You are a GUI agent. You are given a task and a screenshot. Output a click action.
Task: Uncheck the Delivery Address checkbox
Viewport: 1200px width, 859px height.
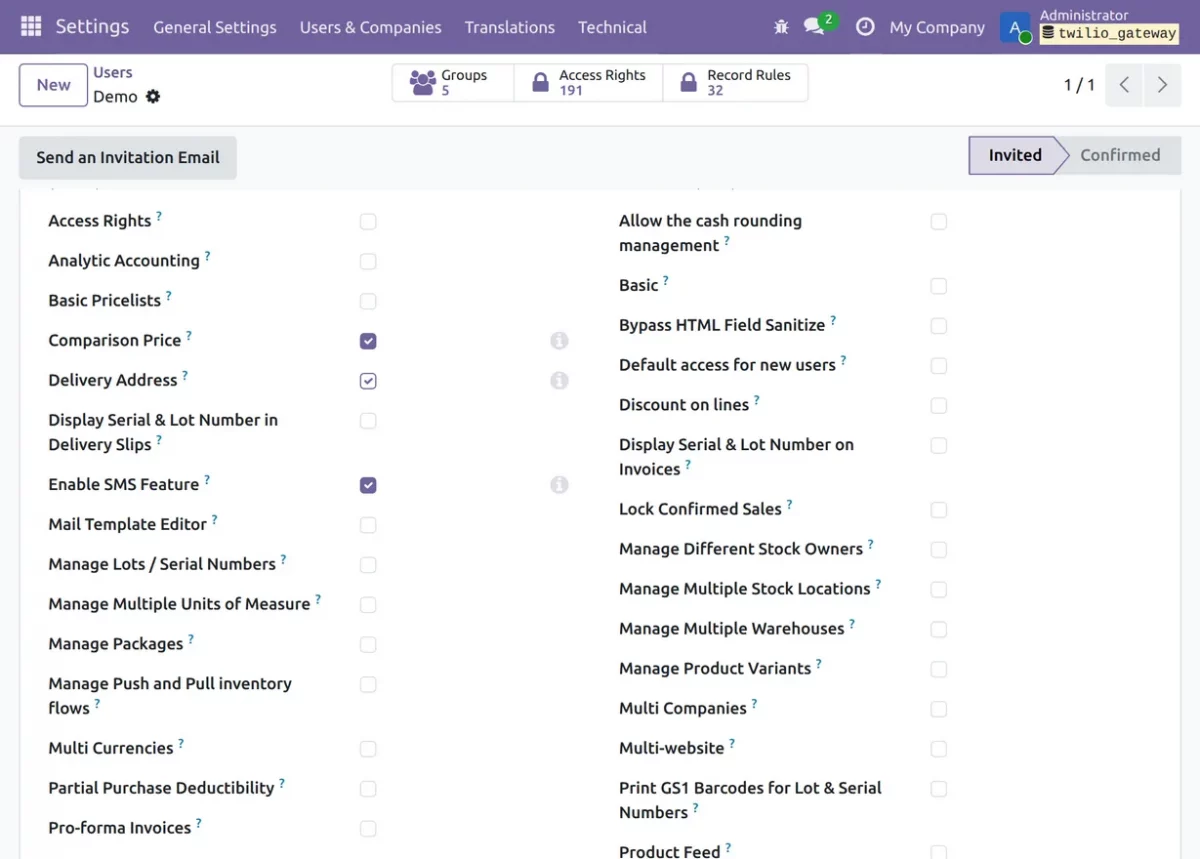(x=368, y=381)
